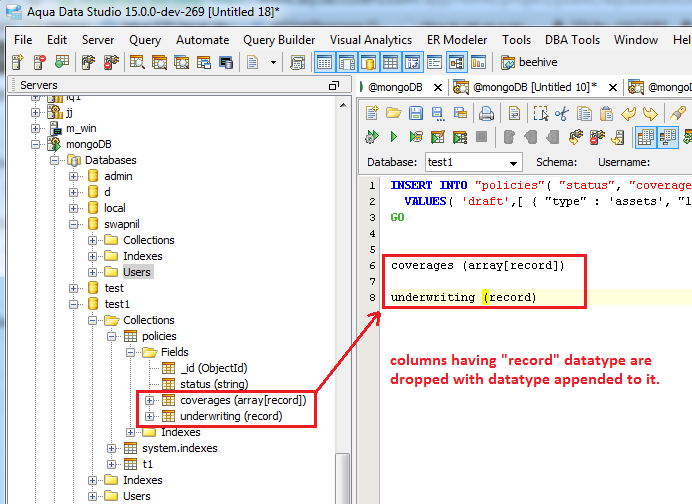Click the register server icon in main toolbar

17,62
